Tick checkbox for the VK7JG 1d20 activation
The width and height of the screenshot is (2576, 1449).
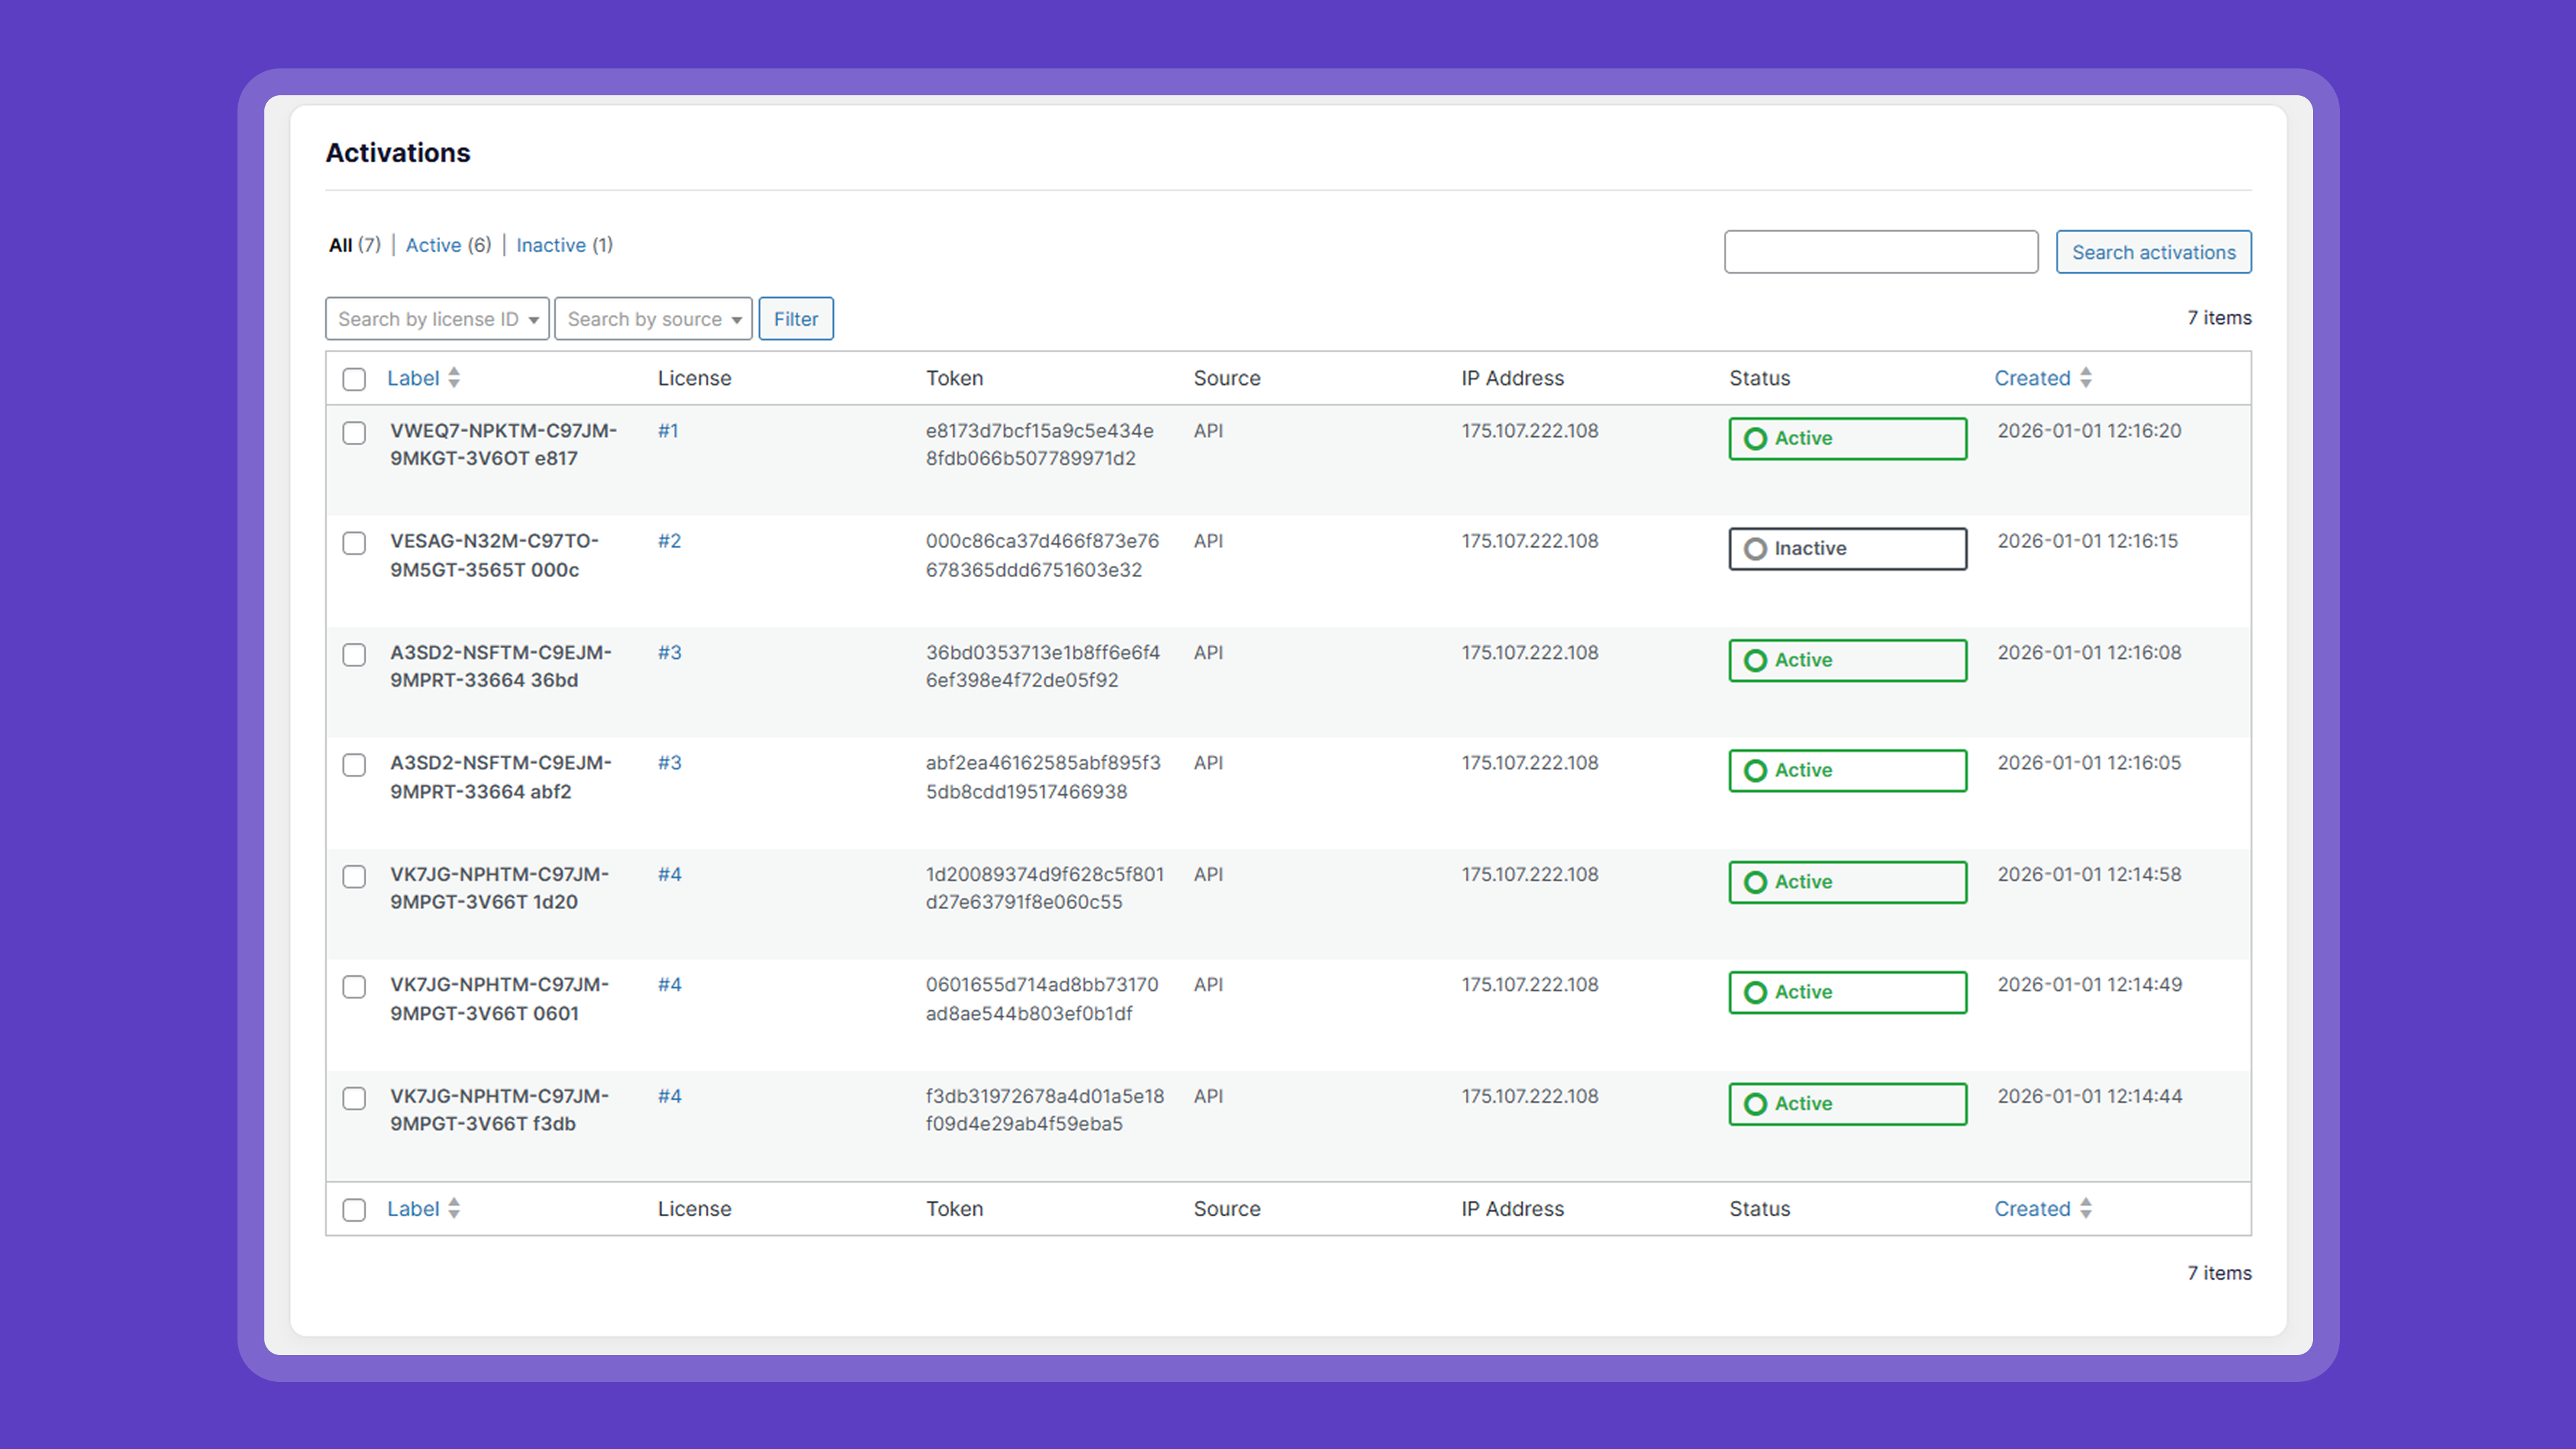click(354, 877)
